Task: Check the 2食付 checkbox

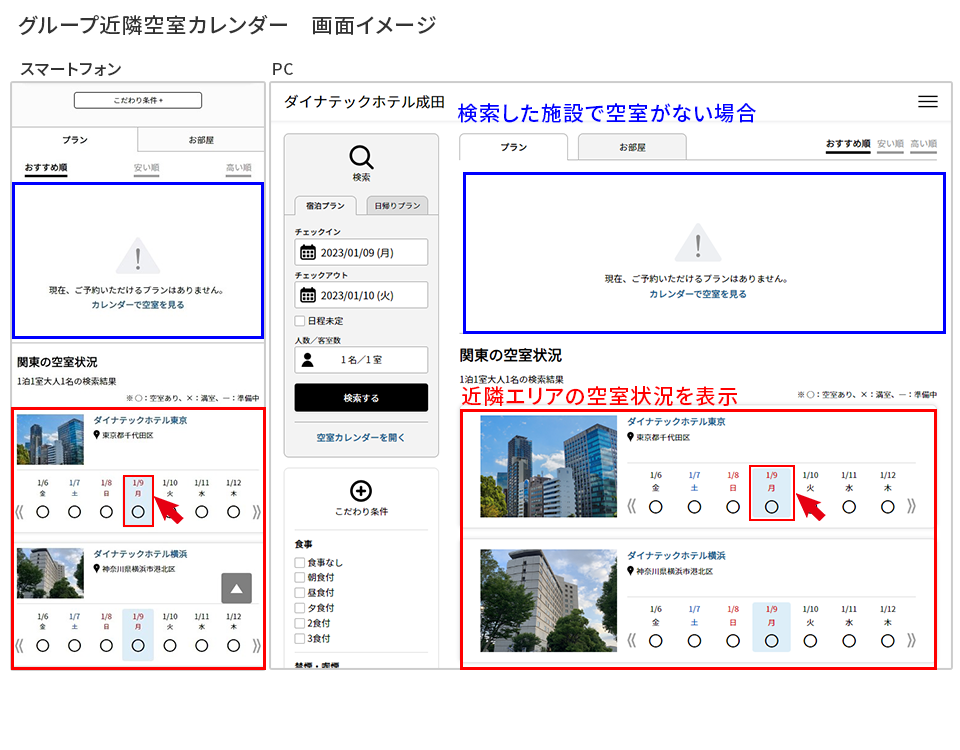Action: (x=300, y=623)
